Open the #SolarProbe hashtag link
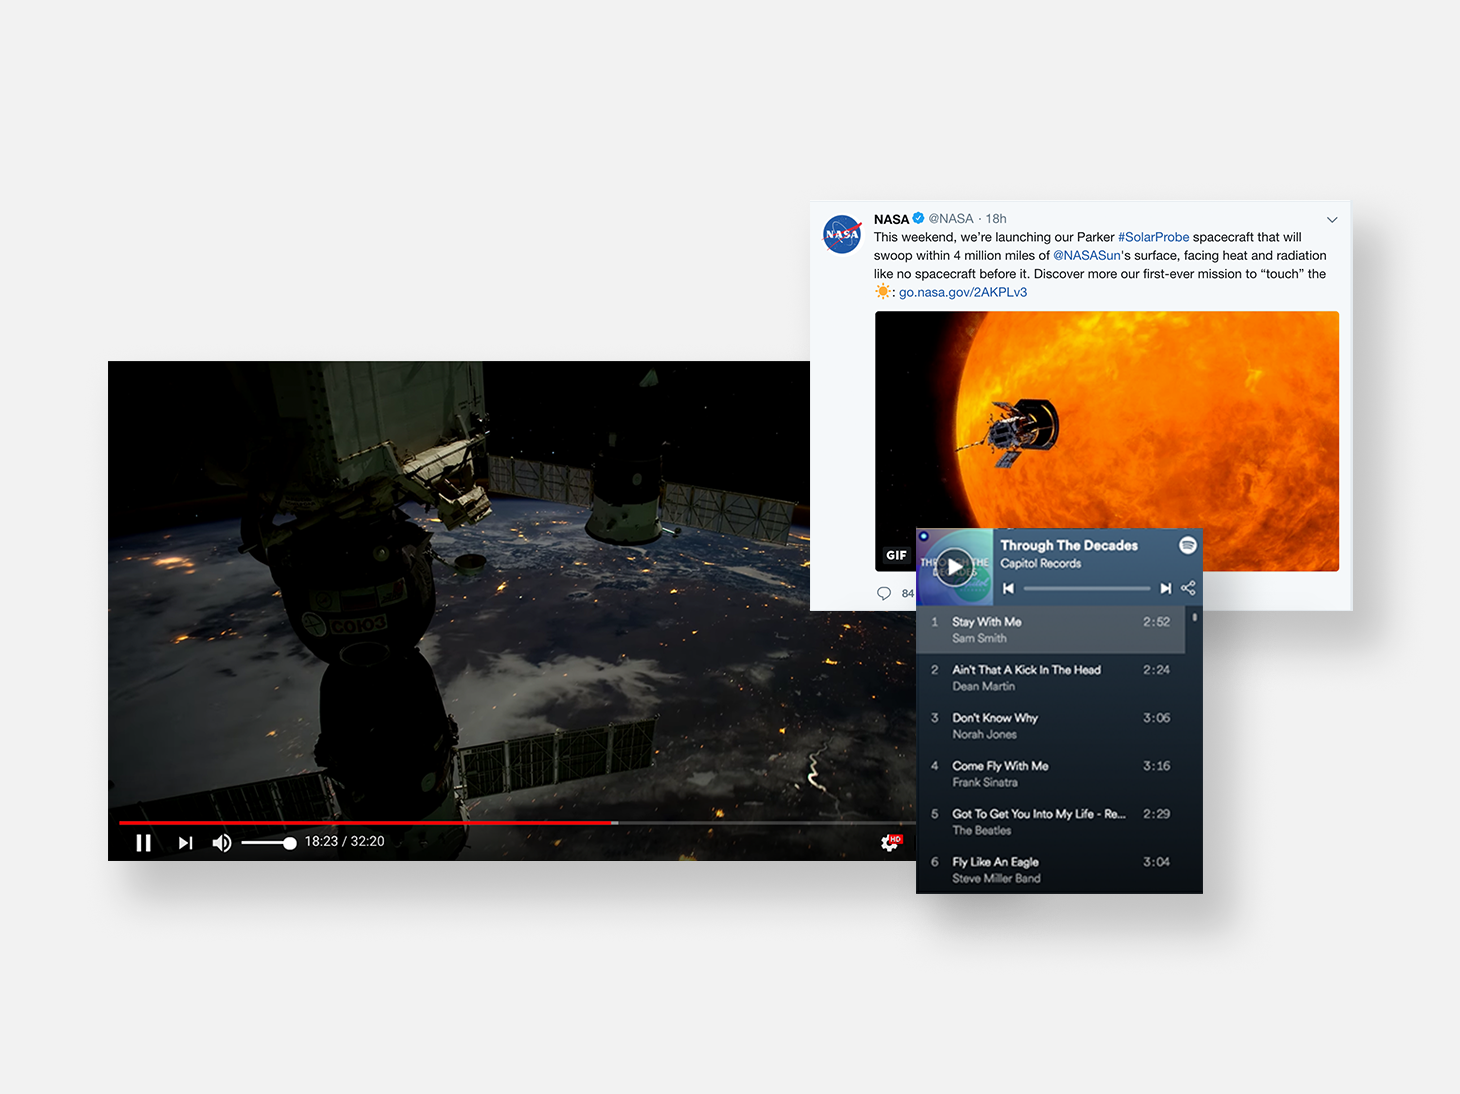The width and height of the screenshot is (1460, 1094). point(1153,237)
